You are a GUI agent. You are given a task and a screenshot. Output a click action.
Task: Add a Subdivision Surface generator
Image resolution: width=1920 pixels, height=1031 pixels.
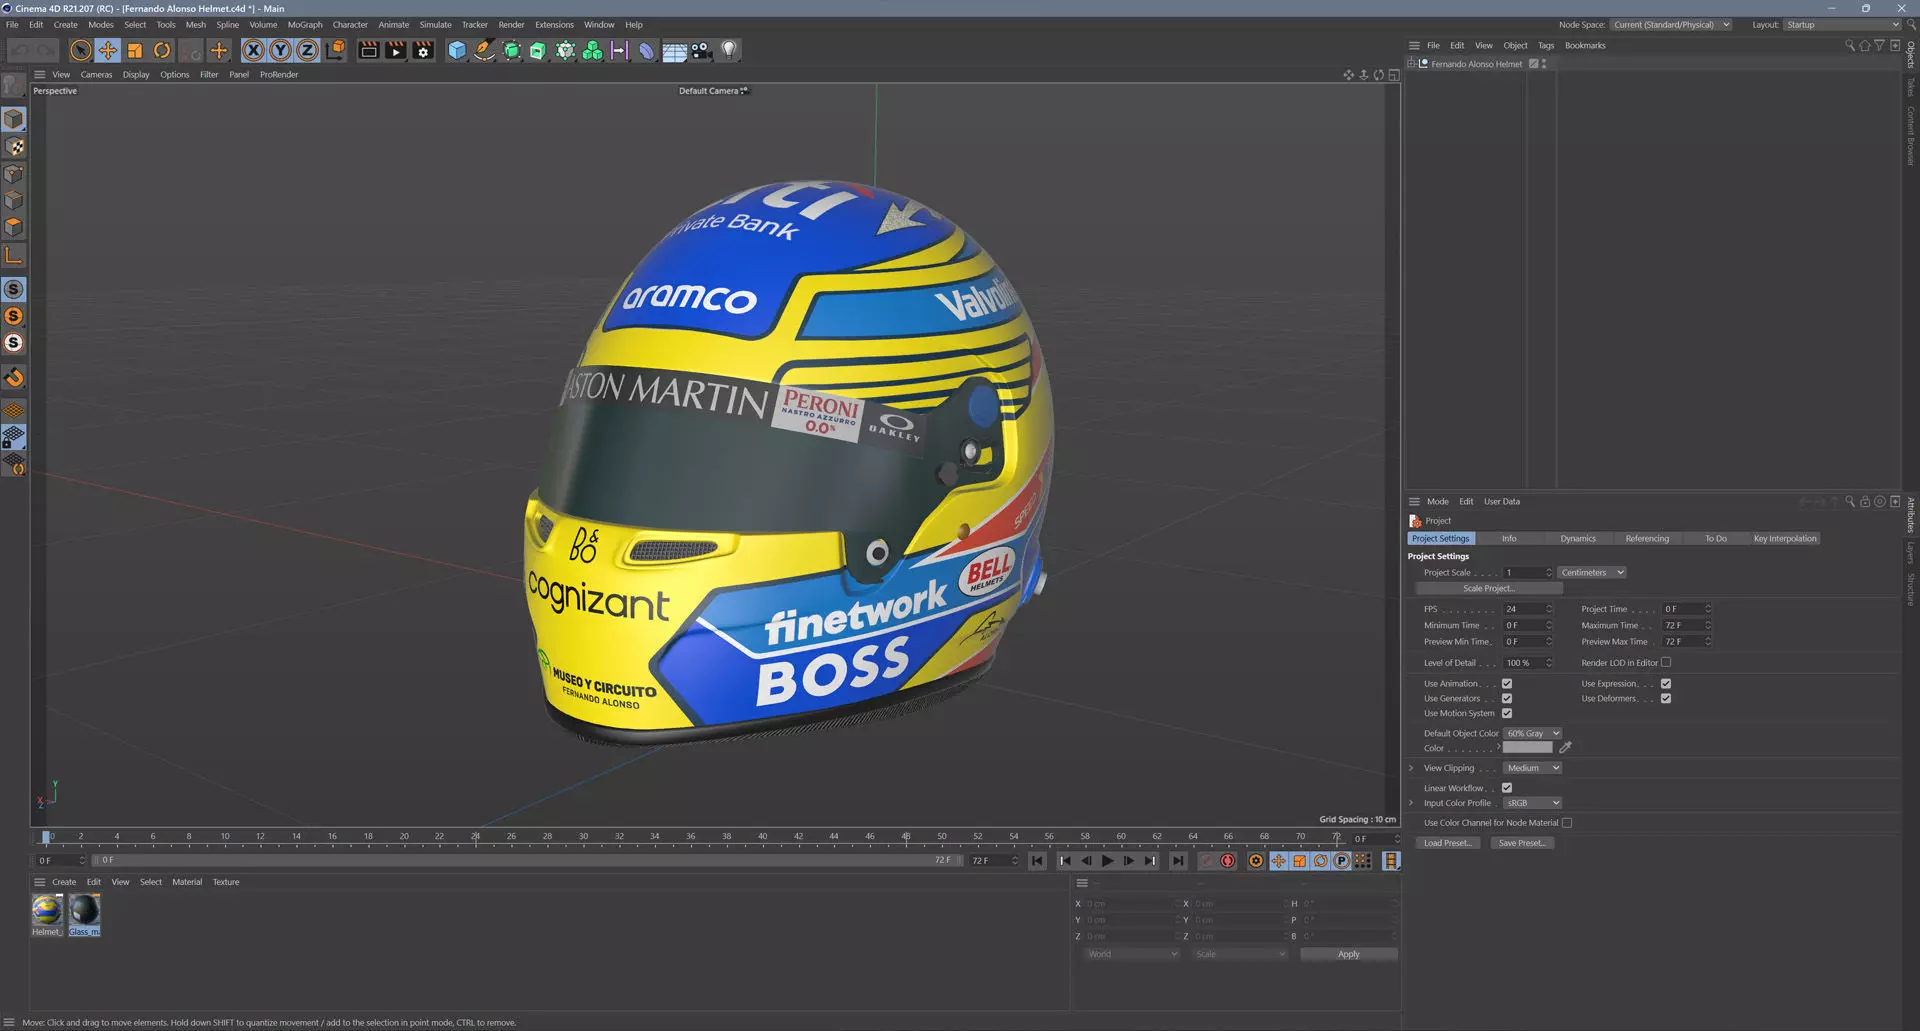[511, 50]
